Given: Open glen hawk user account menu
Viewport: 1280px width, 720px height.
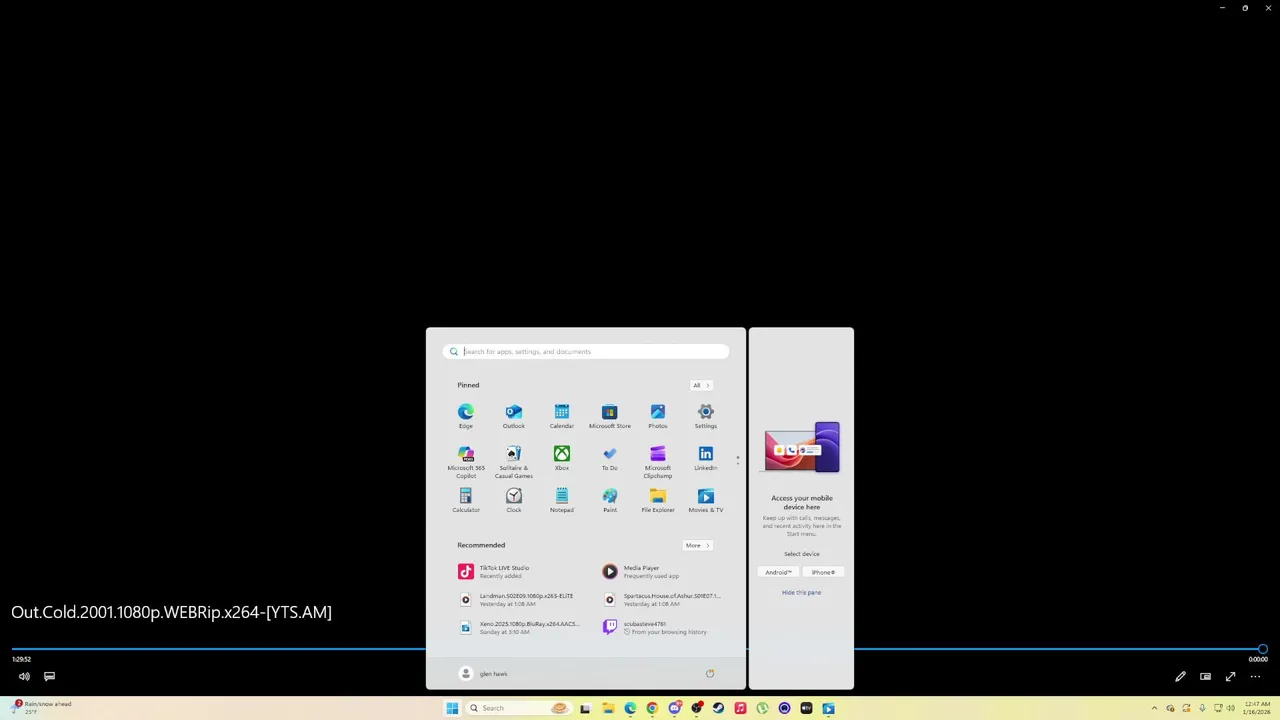Looking at the screenshot, I should tap(483, 674).
